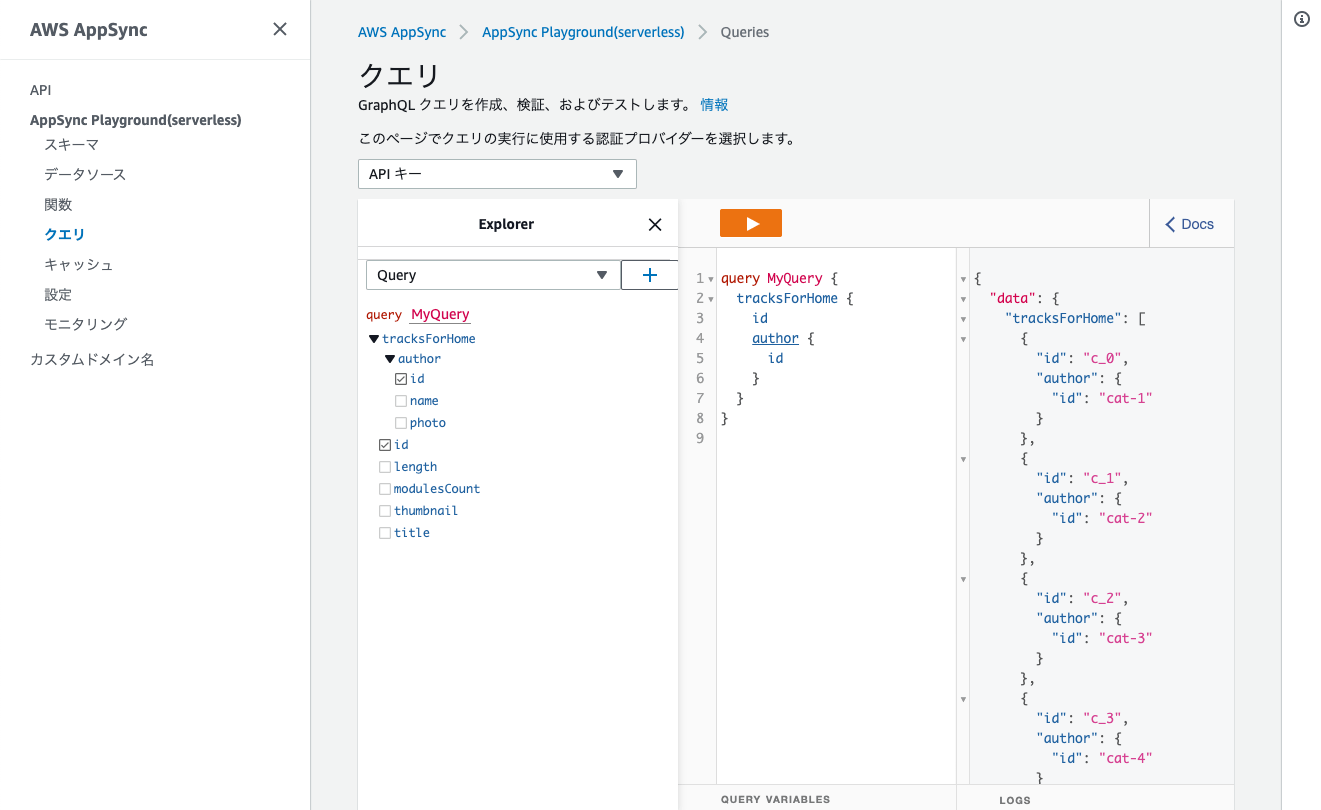This screenshot has width=1321, height=810.
Task: Click AppSync Playground(serverless) breadcrumb link
Action: pos(583,32)
